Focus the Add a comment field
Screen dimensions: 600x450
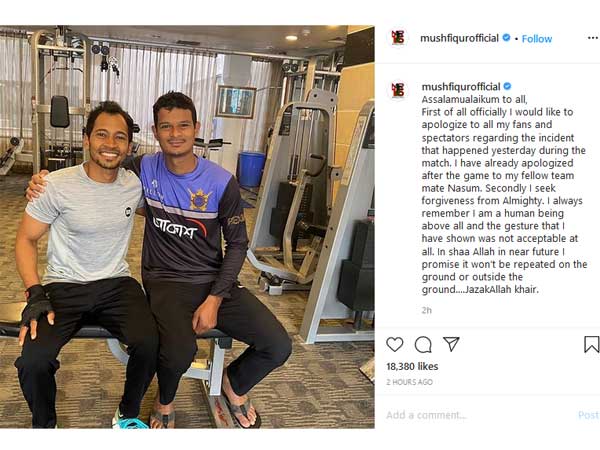(478, 415)
